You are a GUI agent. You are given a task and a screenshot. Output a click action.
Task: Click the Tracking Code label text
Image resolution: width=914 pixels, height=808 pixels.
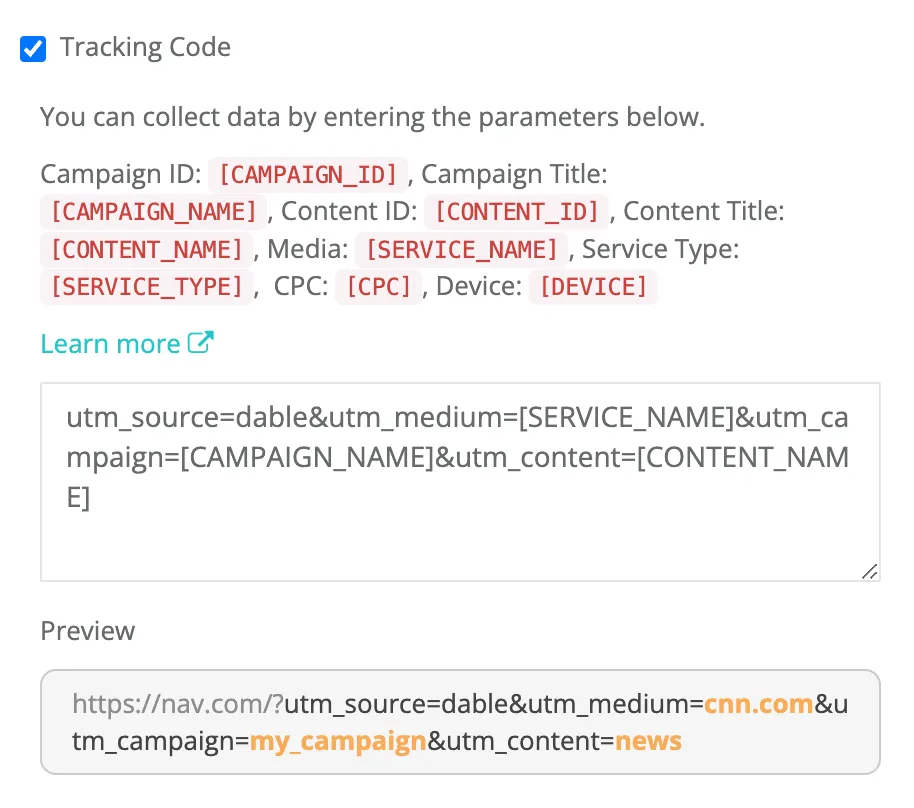[145, 47]
